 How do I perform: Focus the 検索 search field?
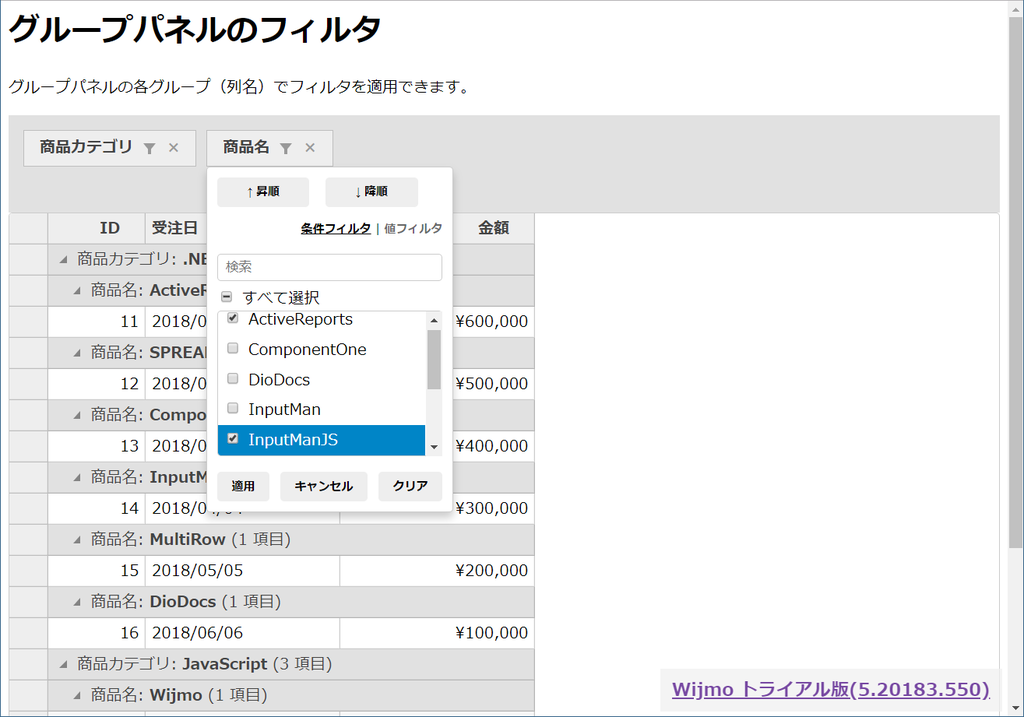coord(330,267)
